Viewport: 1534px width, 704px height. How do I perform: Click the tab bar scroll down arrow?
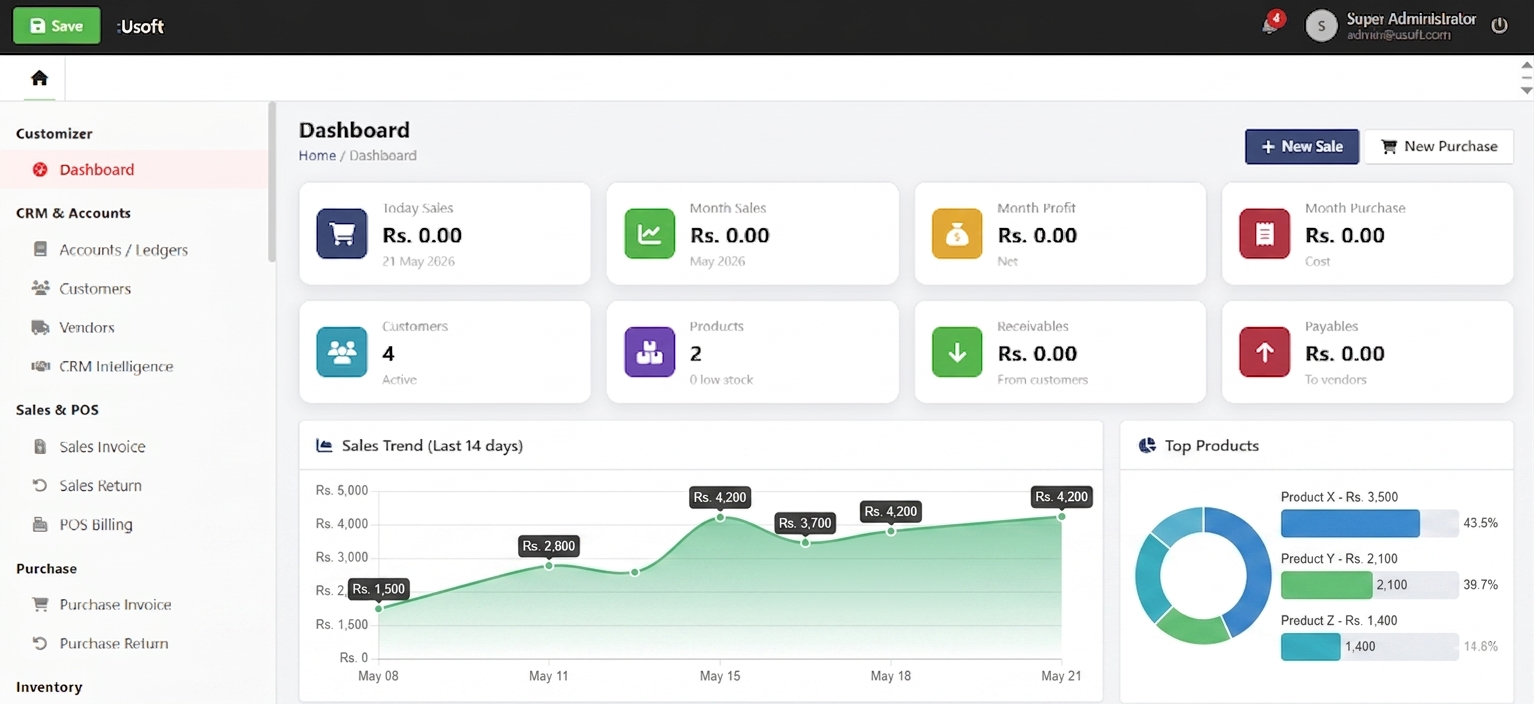pyautogui.click(x=1526, y=90)
